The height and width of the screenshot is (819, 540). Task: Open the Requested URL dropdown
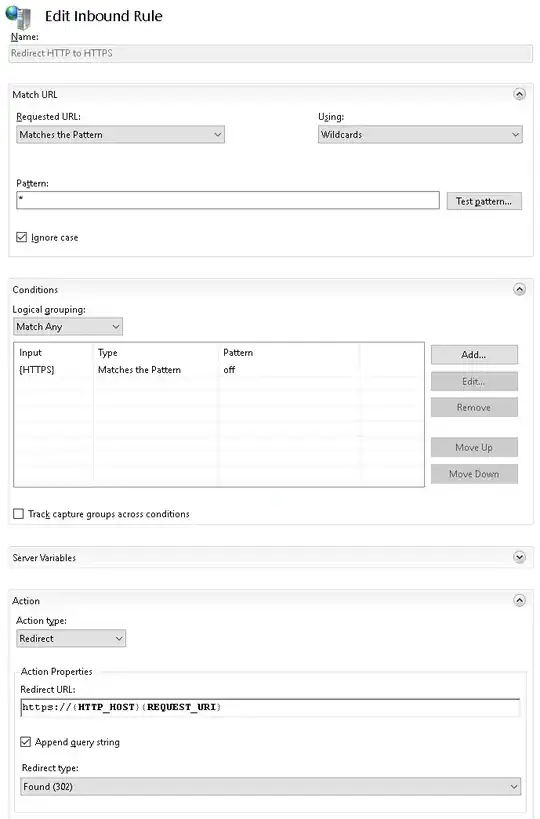(x=121, y=134)
